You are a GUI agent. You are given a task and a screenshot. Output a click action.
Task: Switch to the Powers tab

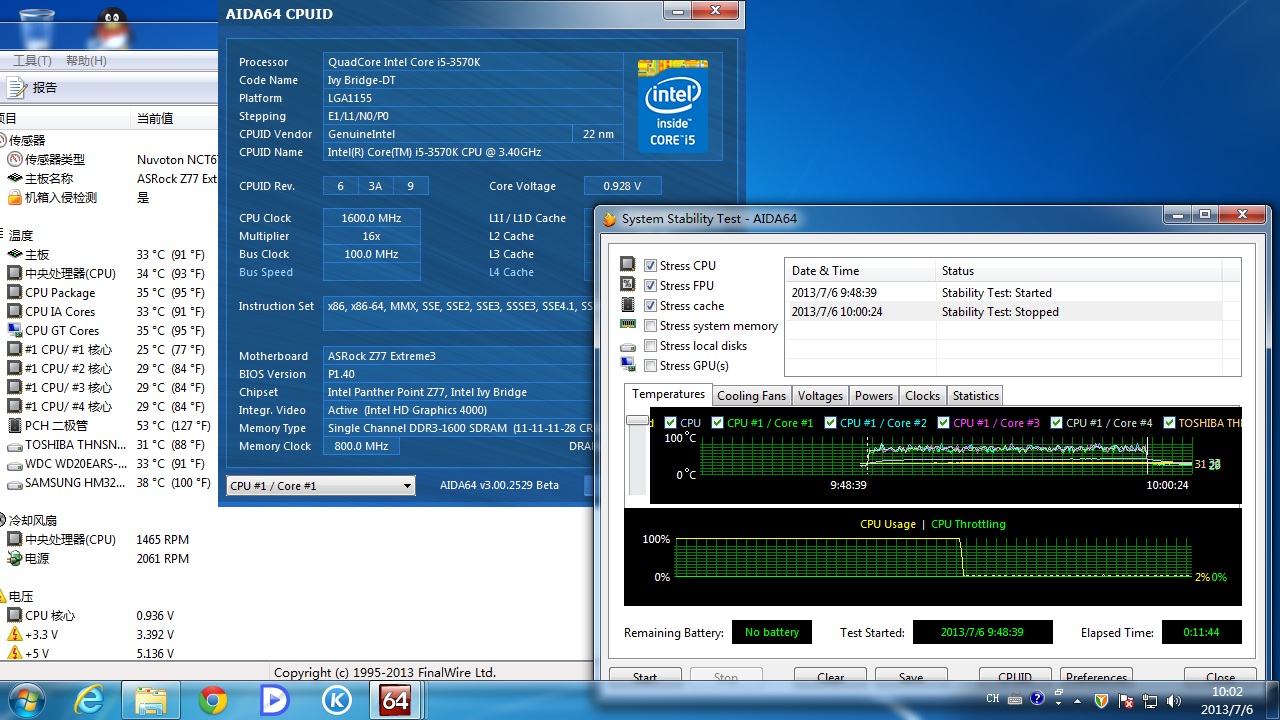[873, 396]
